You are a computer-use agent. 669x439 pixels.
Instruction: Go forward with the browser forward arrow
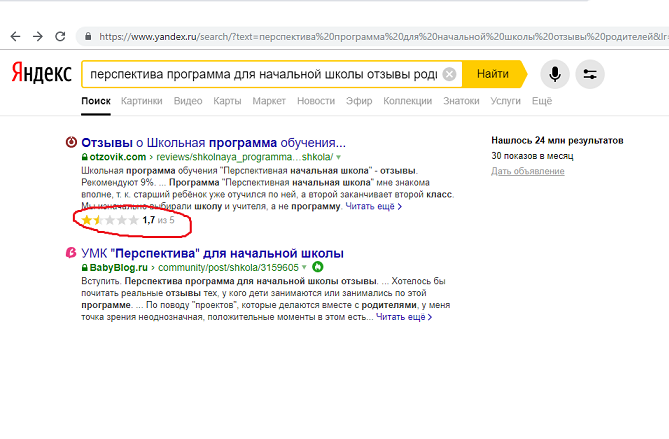(x=38, y=37)
